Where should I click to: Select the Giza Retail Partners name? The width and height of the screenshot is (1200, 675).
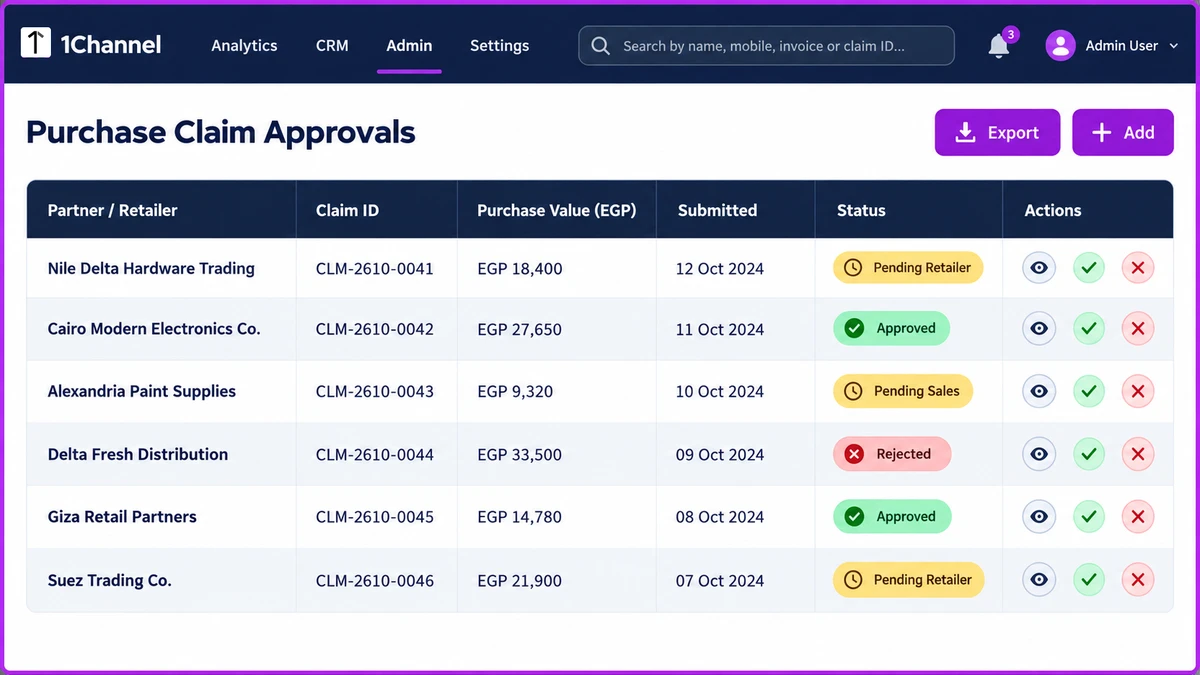click(122, 517)
